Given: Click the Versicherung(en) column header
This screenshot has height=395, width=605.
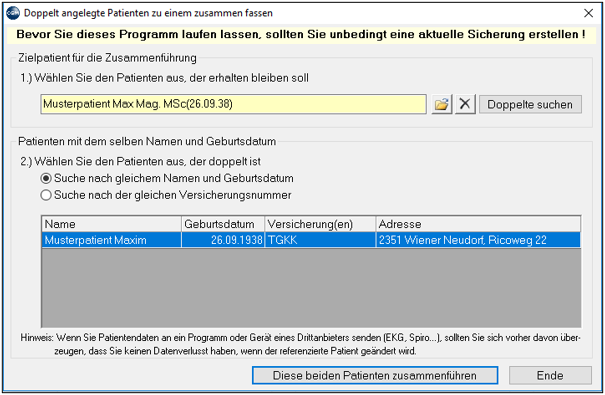Looking at the screenshot, I should [x=320, y=224].
